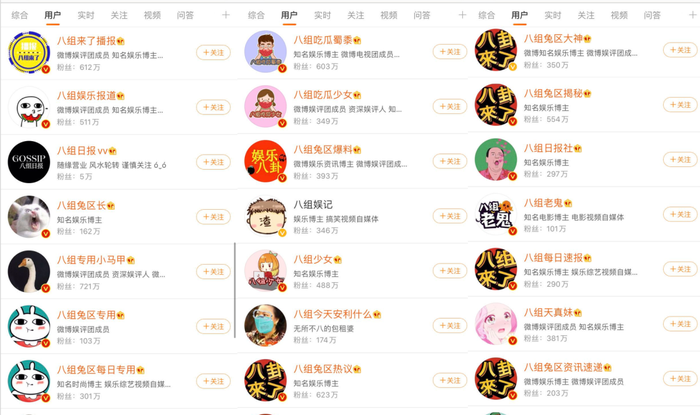Click the 娱乐八卦 red avatar icon
Screen dimensions: 700x415
(x=266, y=161)
